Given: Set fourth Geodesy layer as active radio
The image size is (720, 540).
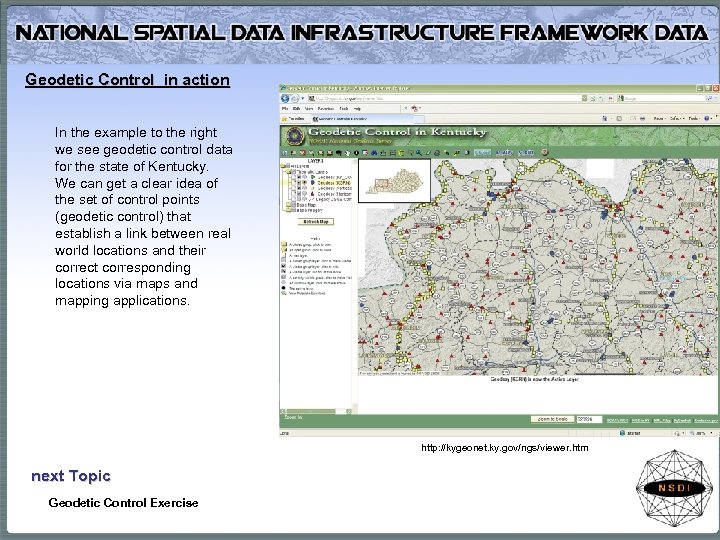Looking at the screenshot, I should pos(304,194).
